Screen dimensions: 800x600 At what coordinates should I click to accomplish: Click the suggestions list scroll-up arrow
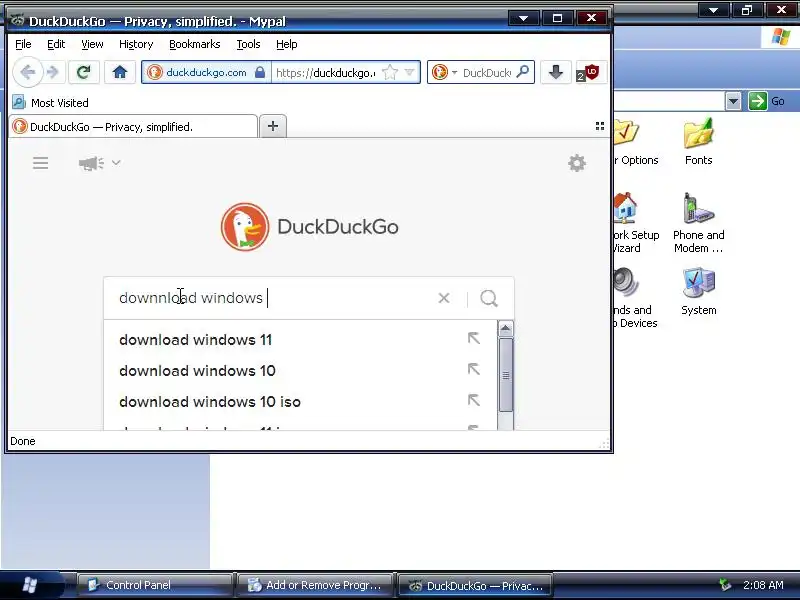tap(505, 329)
